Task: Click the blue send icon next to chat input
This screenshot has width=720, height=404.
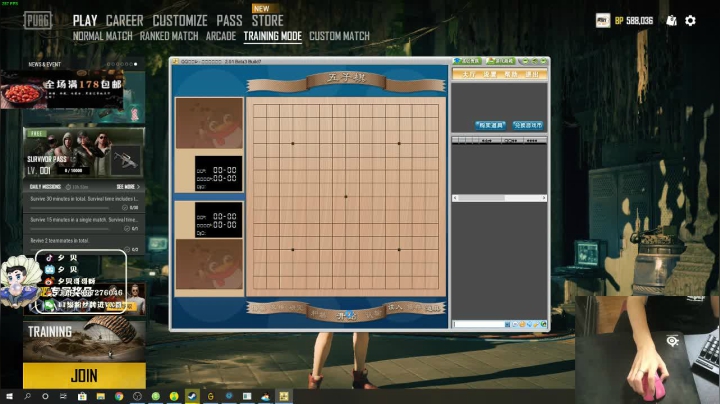Action: point(507,324)
